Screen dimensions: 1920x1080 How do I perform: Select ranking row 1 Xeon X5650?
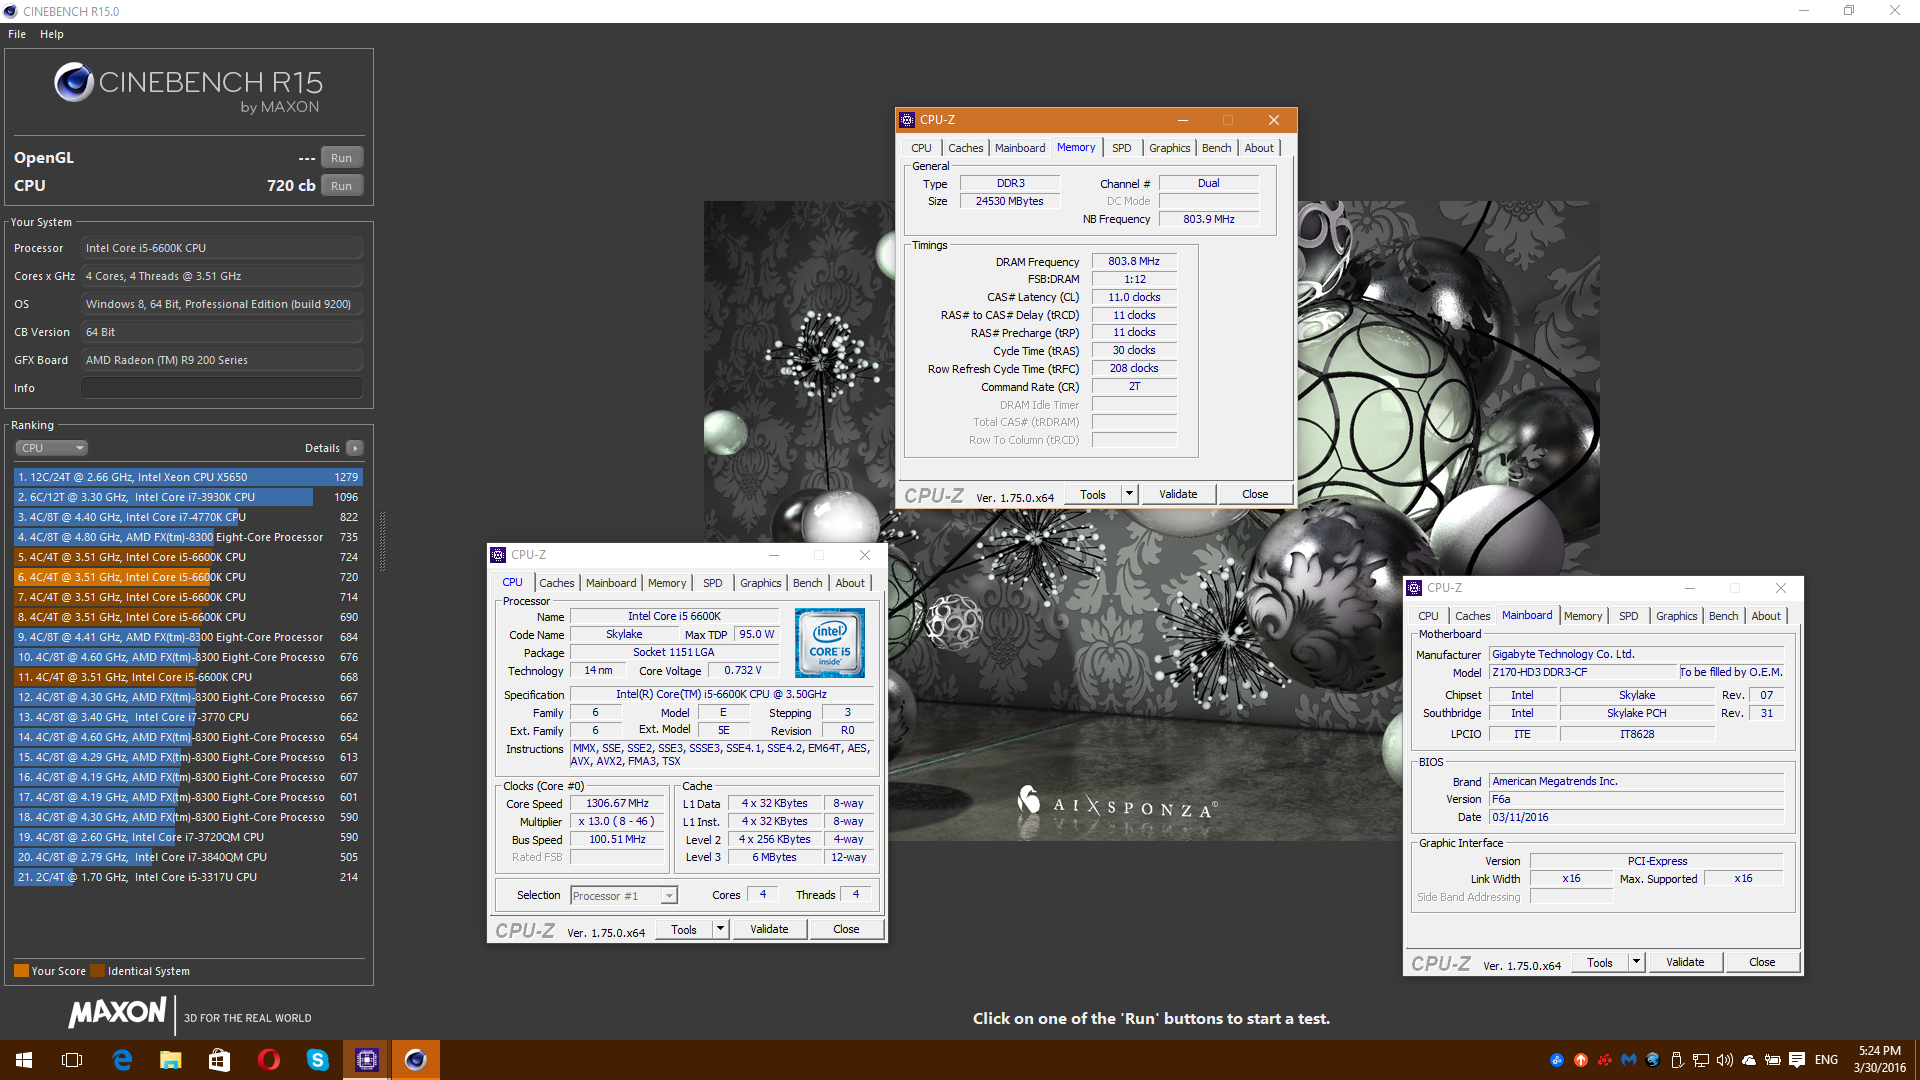click(188, 477)
